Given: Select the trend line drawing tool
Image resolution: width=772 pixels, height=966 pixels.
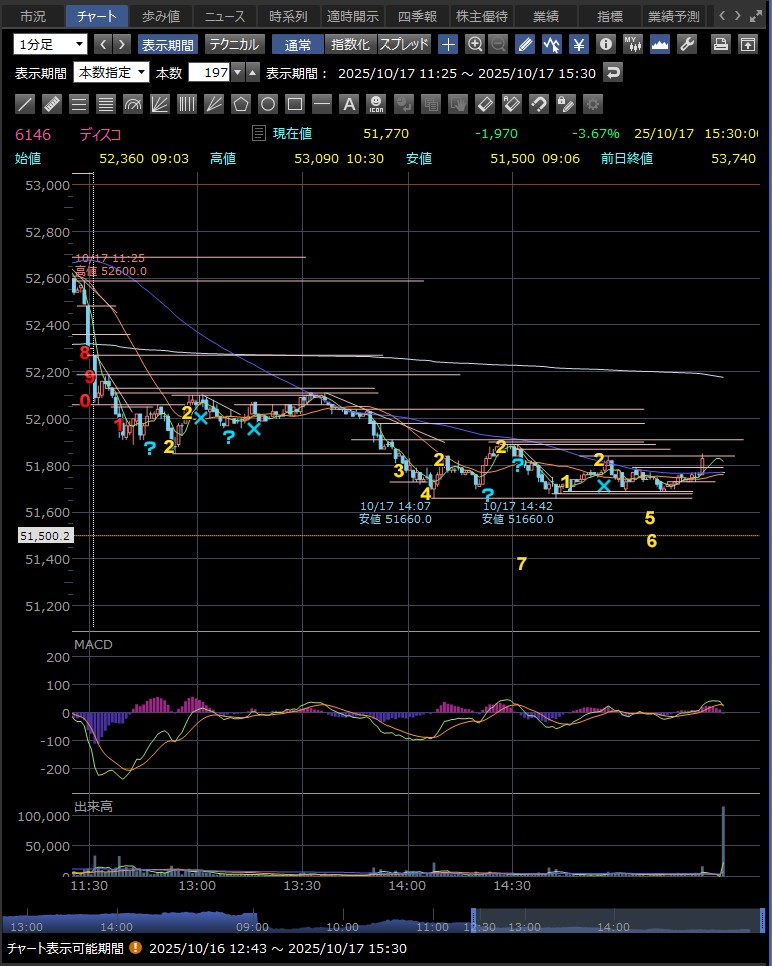Looking at the screenshot, I should point(26,103).
